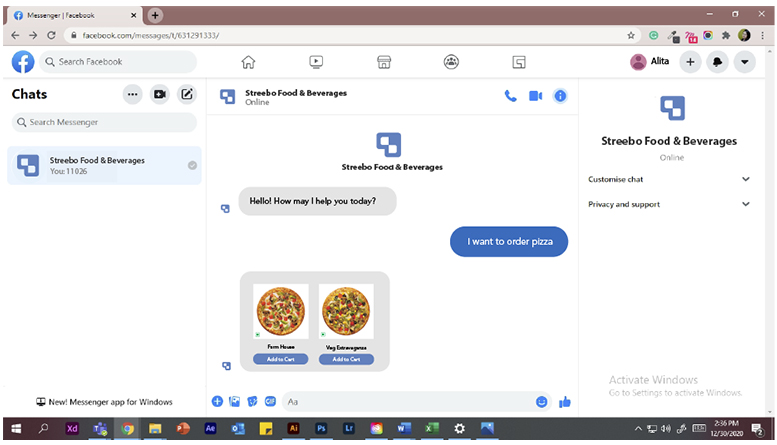Image resolution: width=777 pixels, height=445 pixels.
Task: Open more actions plus icon in composer
Action: pyautogui.click(x=217, y=401)
